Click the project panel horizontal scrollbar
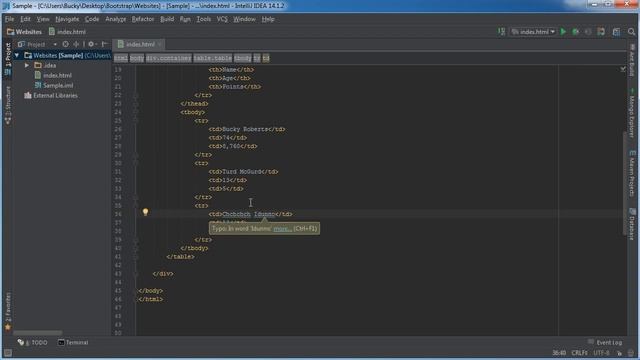Viewport: 640px width, 360px height. [x=38, y=333]
